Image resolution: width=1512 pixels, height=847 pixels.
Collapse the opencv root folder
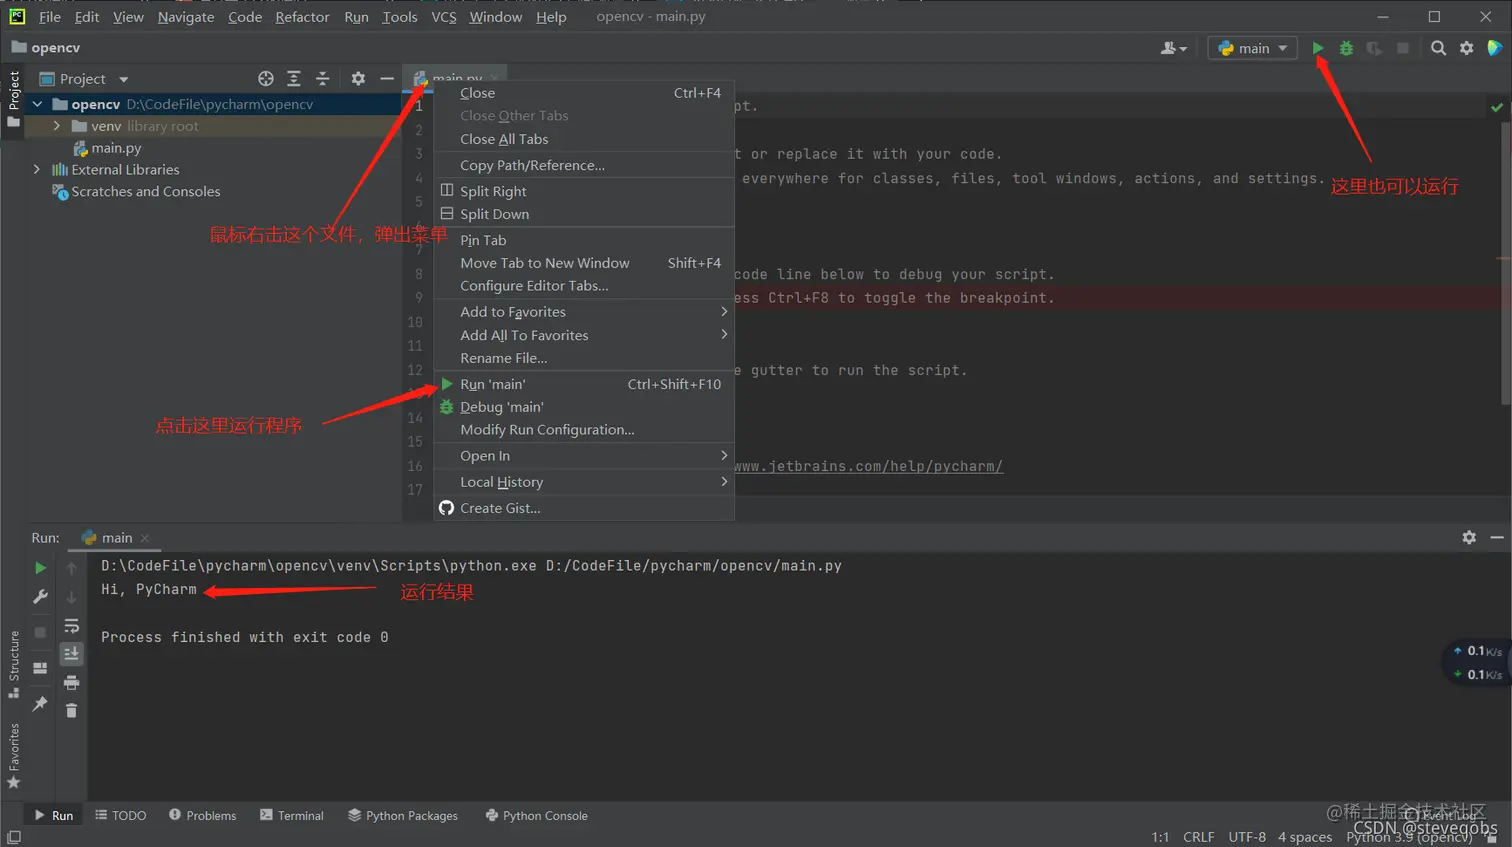37,104
